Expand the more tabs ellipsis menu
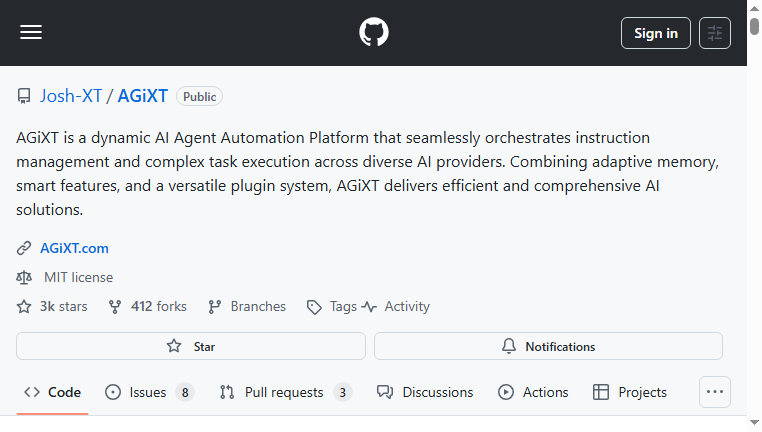 tap(714, 392)
